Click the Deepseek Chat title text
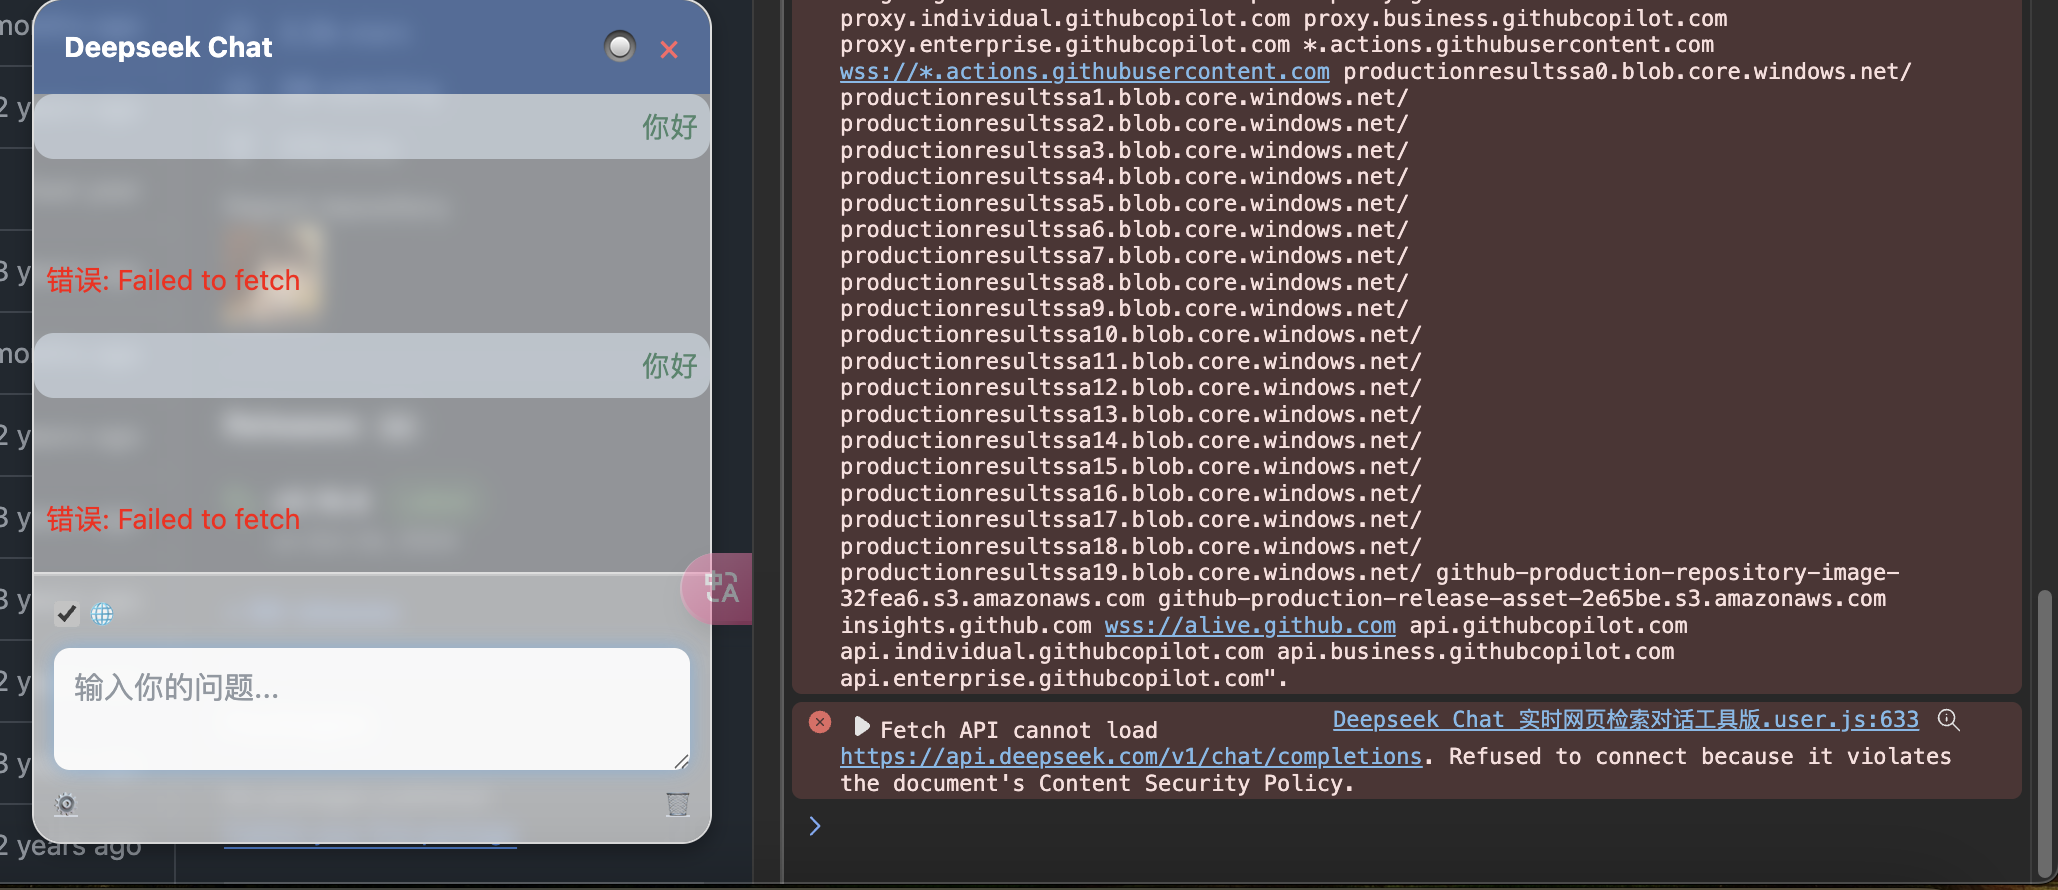 pos(168,47)
